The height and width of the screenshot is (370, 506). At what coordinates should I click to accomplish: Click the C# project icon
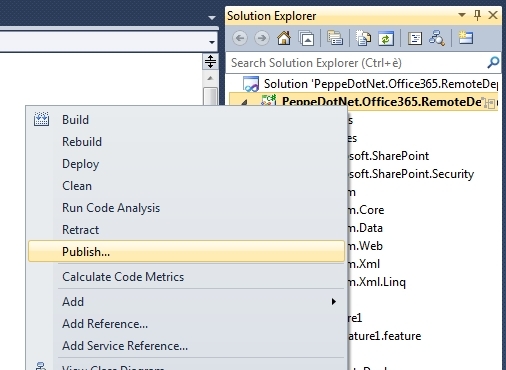(x=269, y=100)
